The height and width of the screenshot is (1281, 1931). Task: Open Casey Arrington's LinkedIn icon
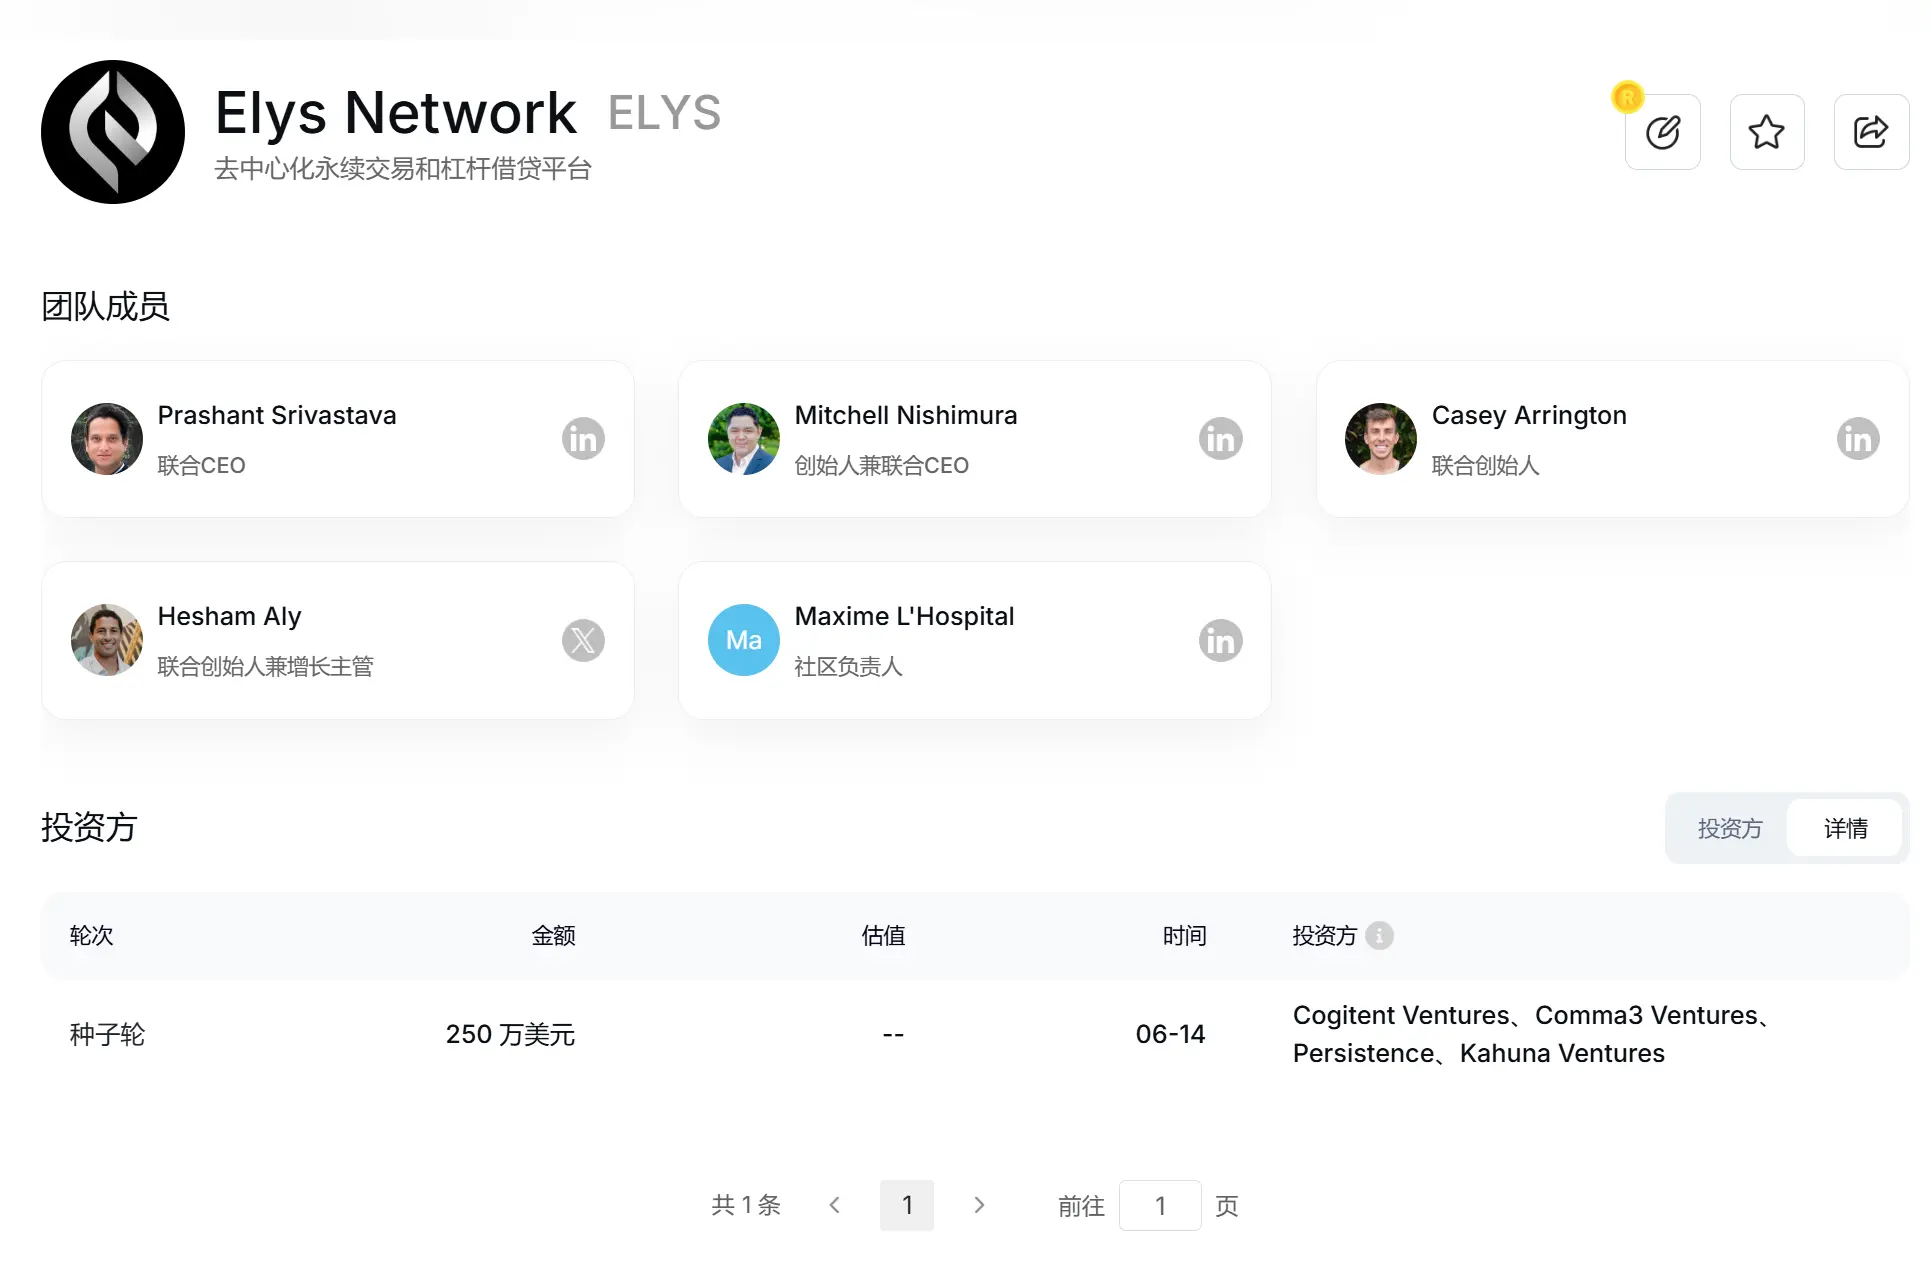(1857, 439)
